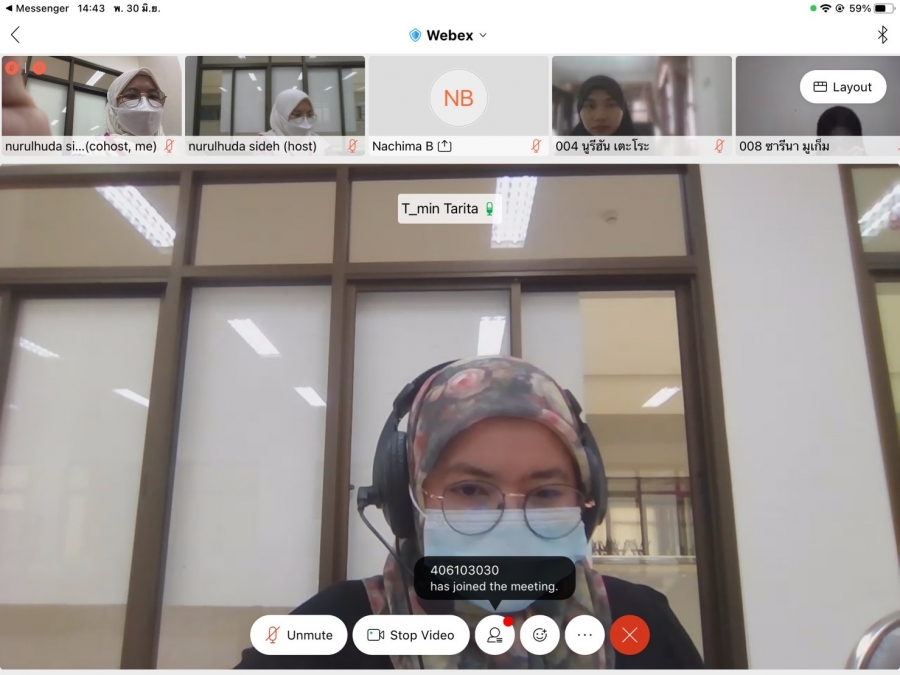This screenshot has height=675, width=900.
Task: Select the Nachima B participant tile
Action: tap(458, 98)
